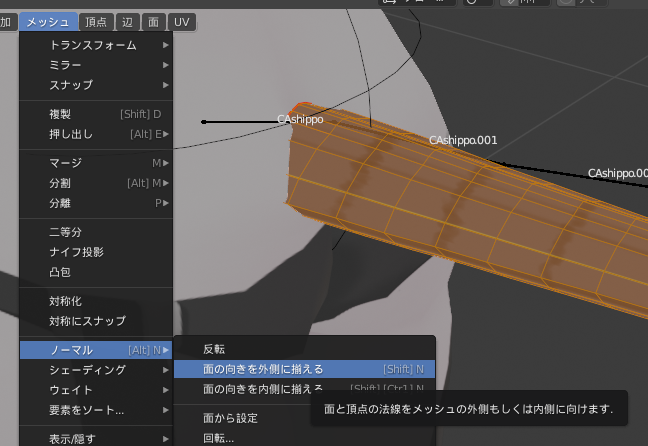
Task: Click the CAshippo bone label
Action: click(300, 119)
